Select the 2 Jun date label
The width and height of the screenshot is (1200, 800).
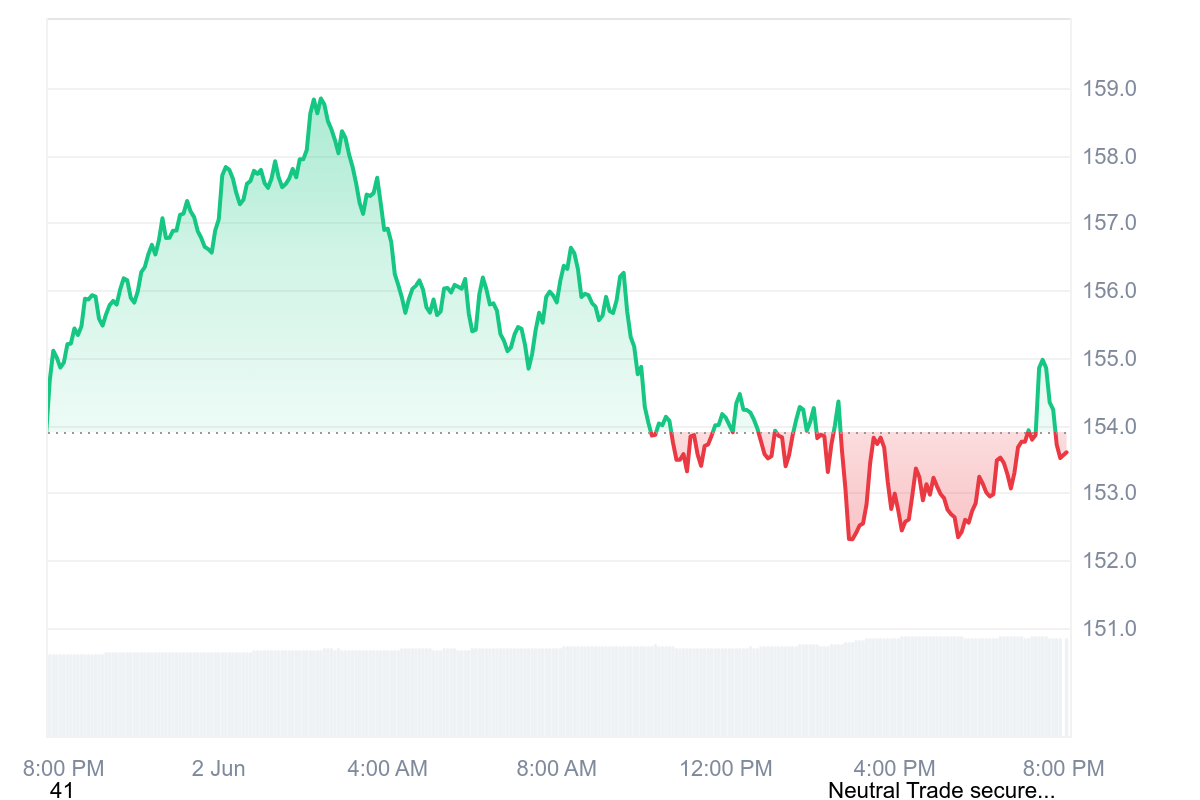tap(218, 769)
